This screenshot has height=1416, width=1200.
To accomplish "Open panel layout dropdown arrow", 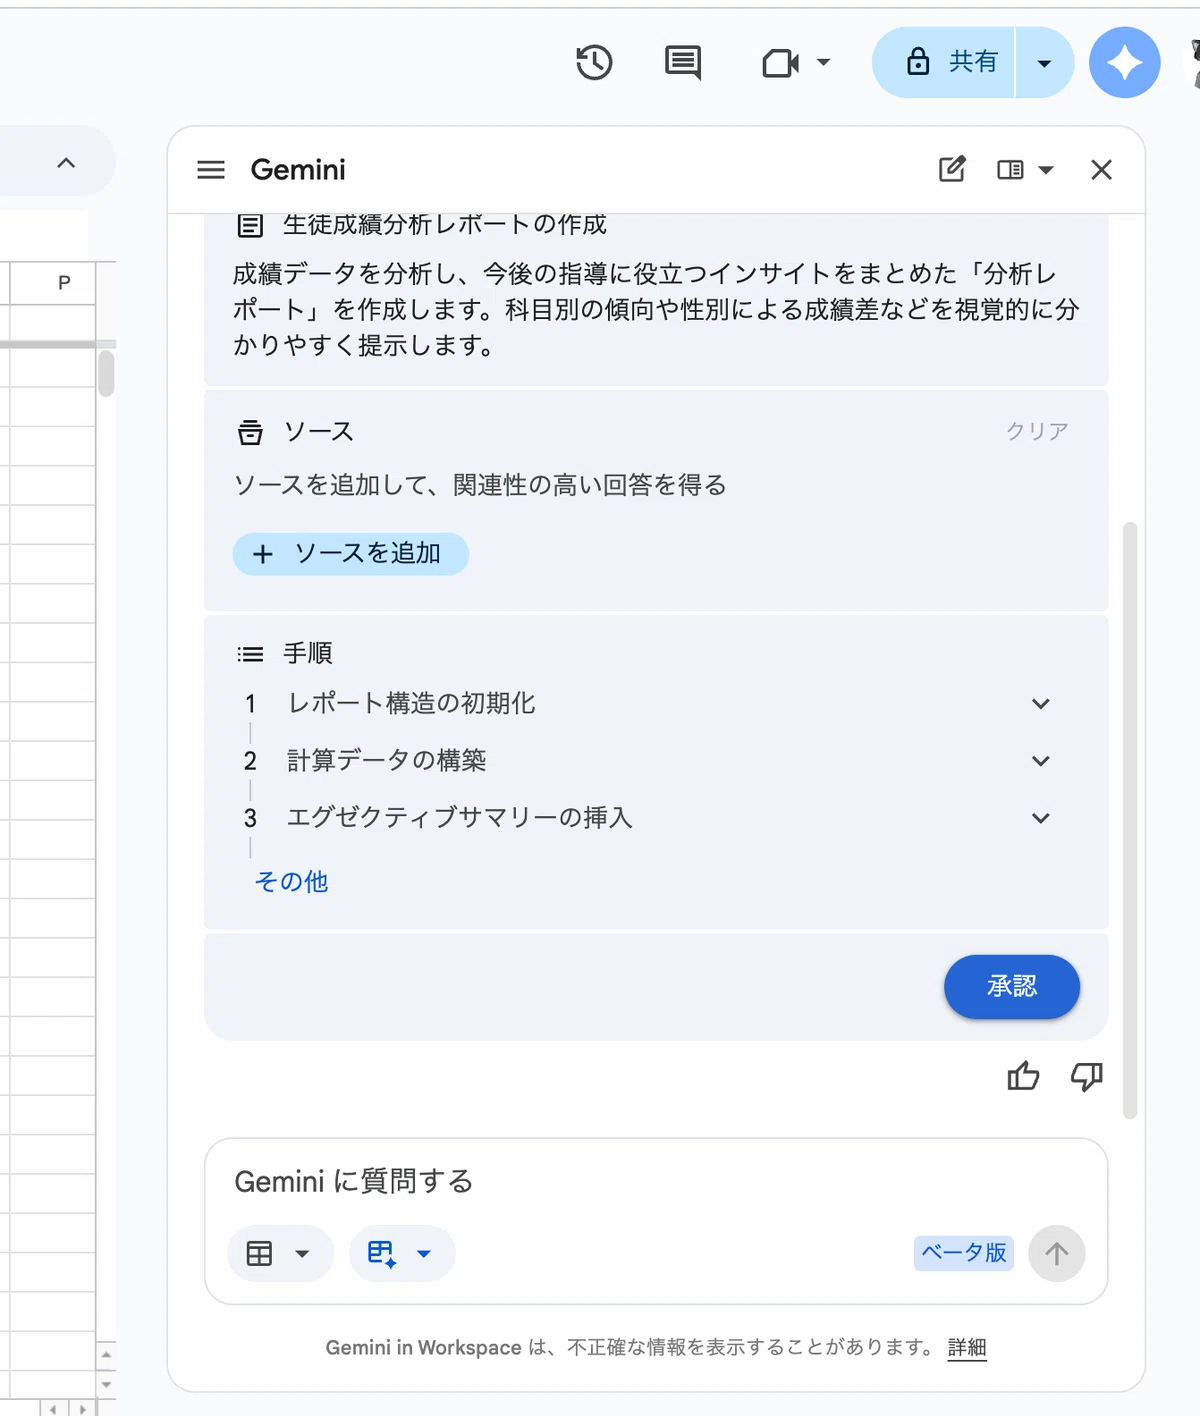I will [1046, 170].
